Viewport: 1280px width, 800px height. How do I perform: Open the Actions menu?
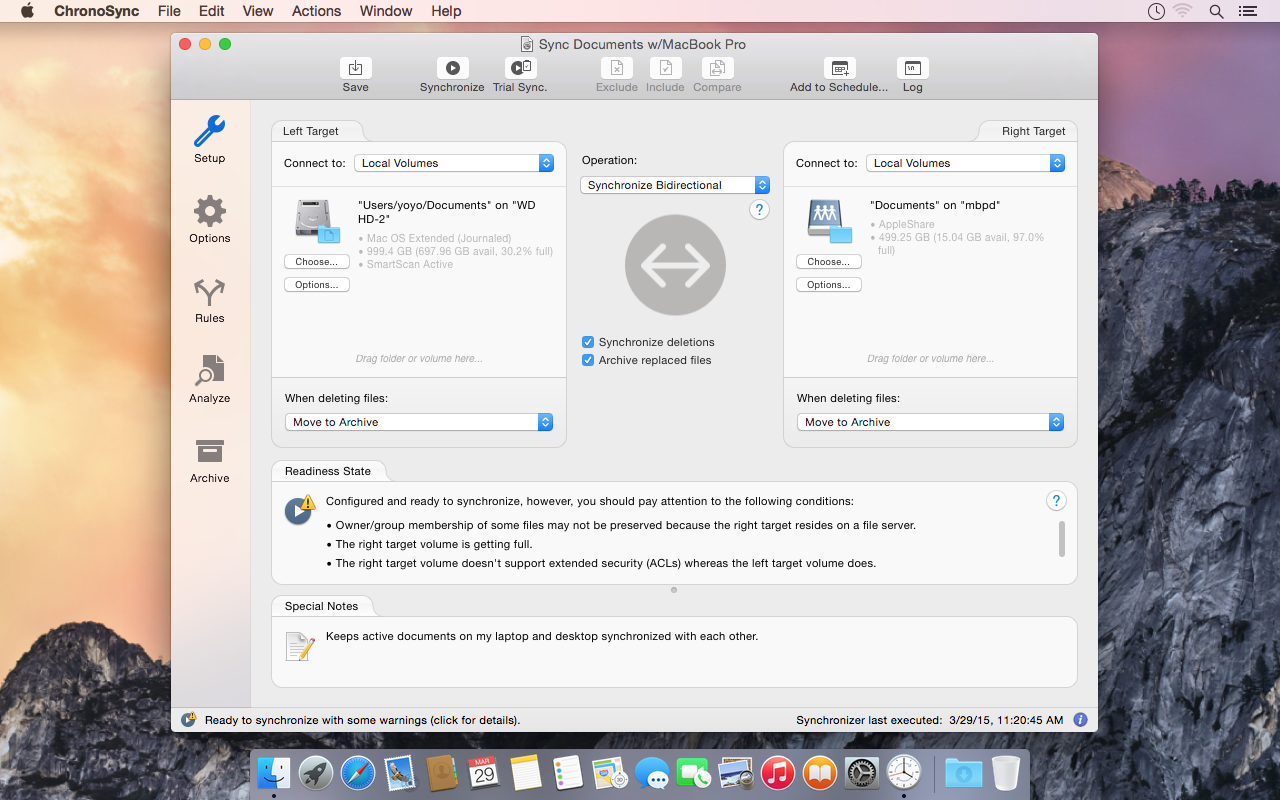[x=316, y=11]
